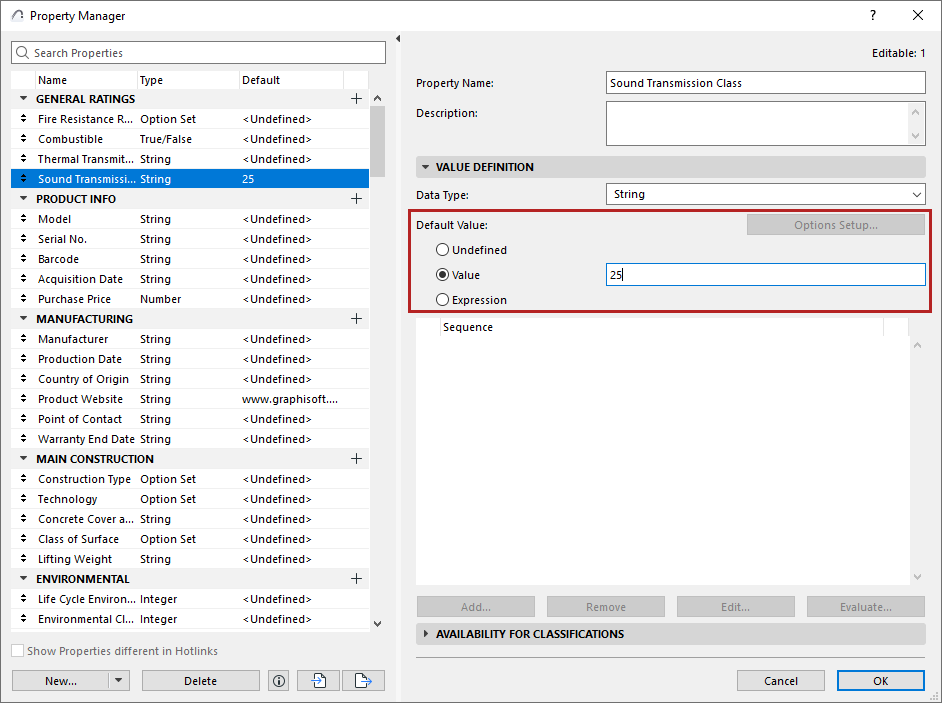Viewport: 942px width, 703px height.
Task: Click reorder handle for Environmental Class row
Action: pos(23,619)
